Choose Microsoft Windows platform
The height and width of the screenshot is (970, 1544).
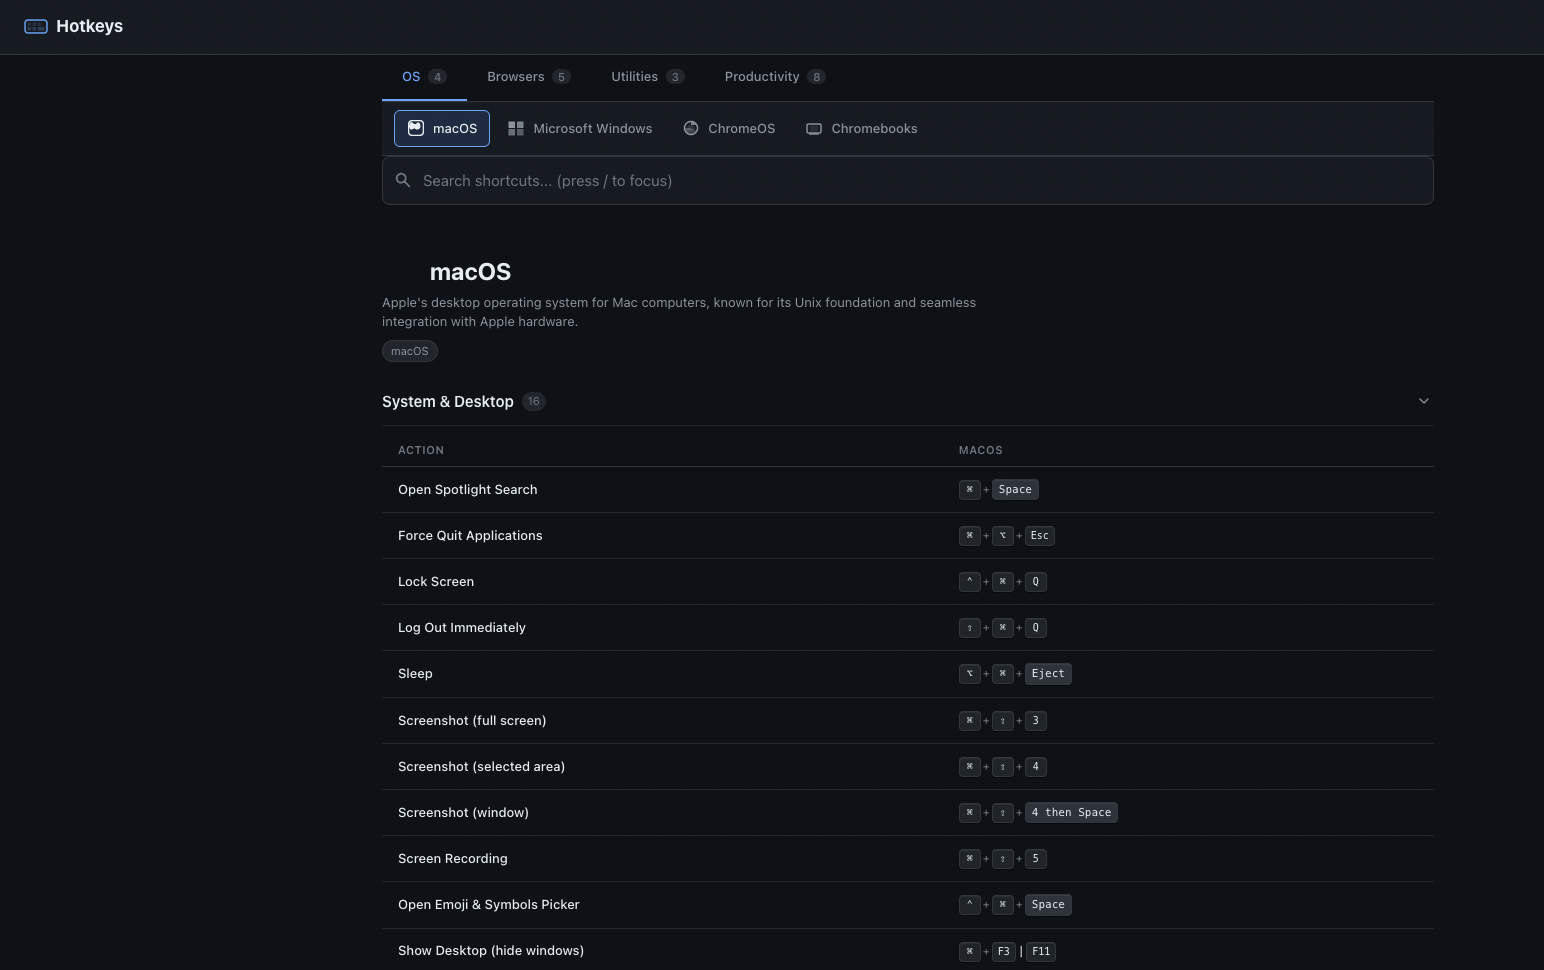(580, 128)
